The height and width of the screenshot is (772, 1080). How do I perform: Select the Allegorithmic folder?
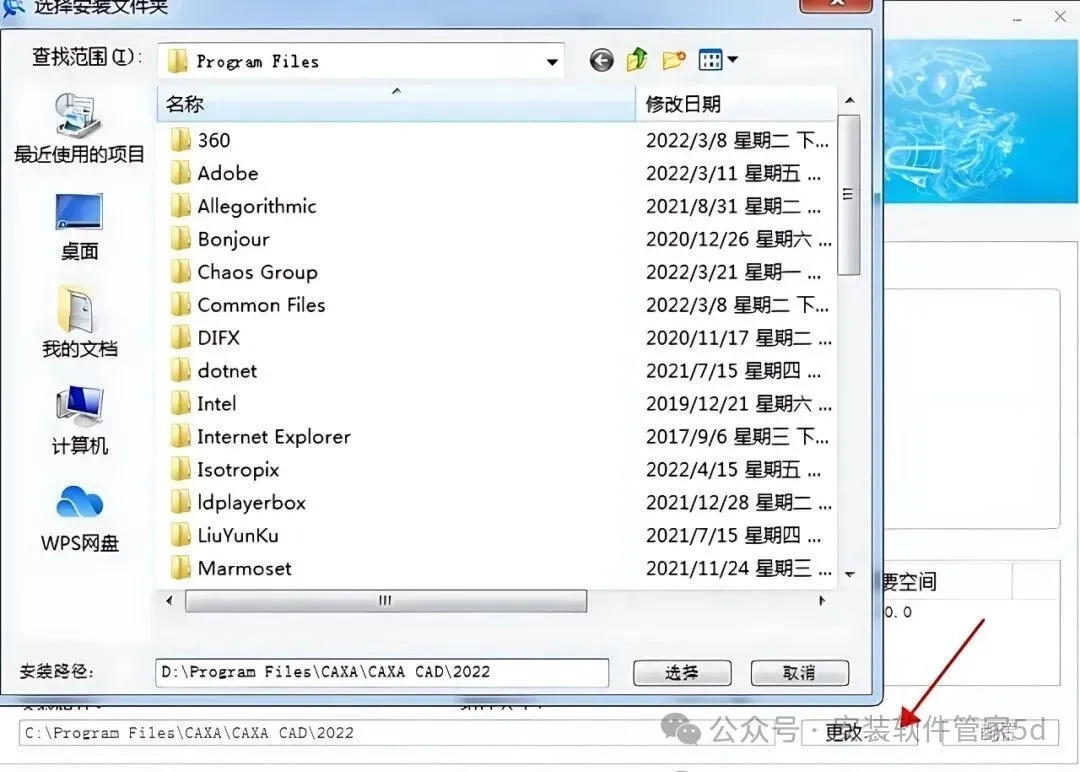coord(243,206)
